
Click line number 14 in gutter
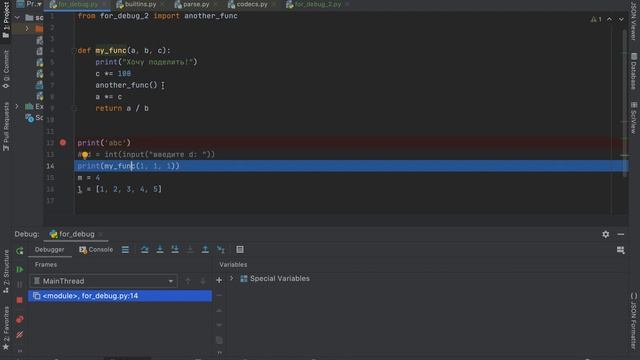[50, 166]
